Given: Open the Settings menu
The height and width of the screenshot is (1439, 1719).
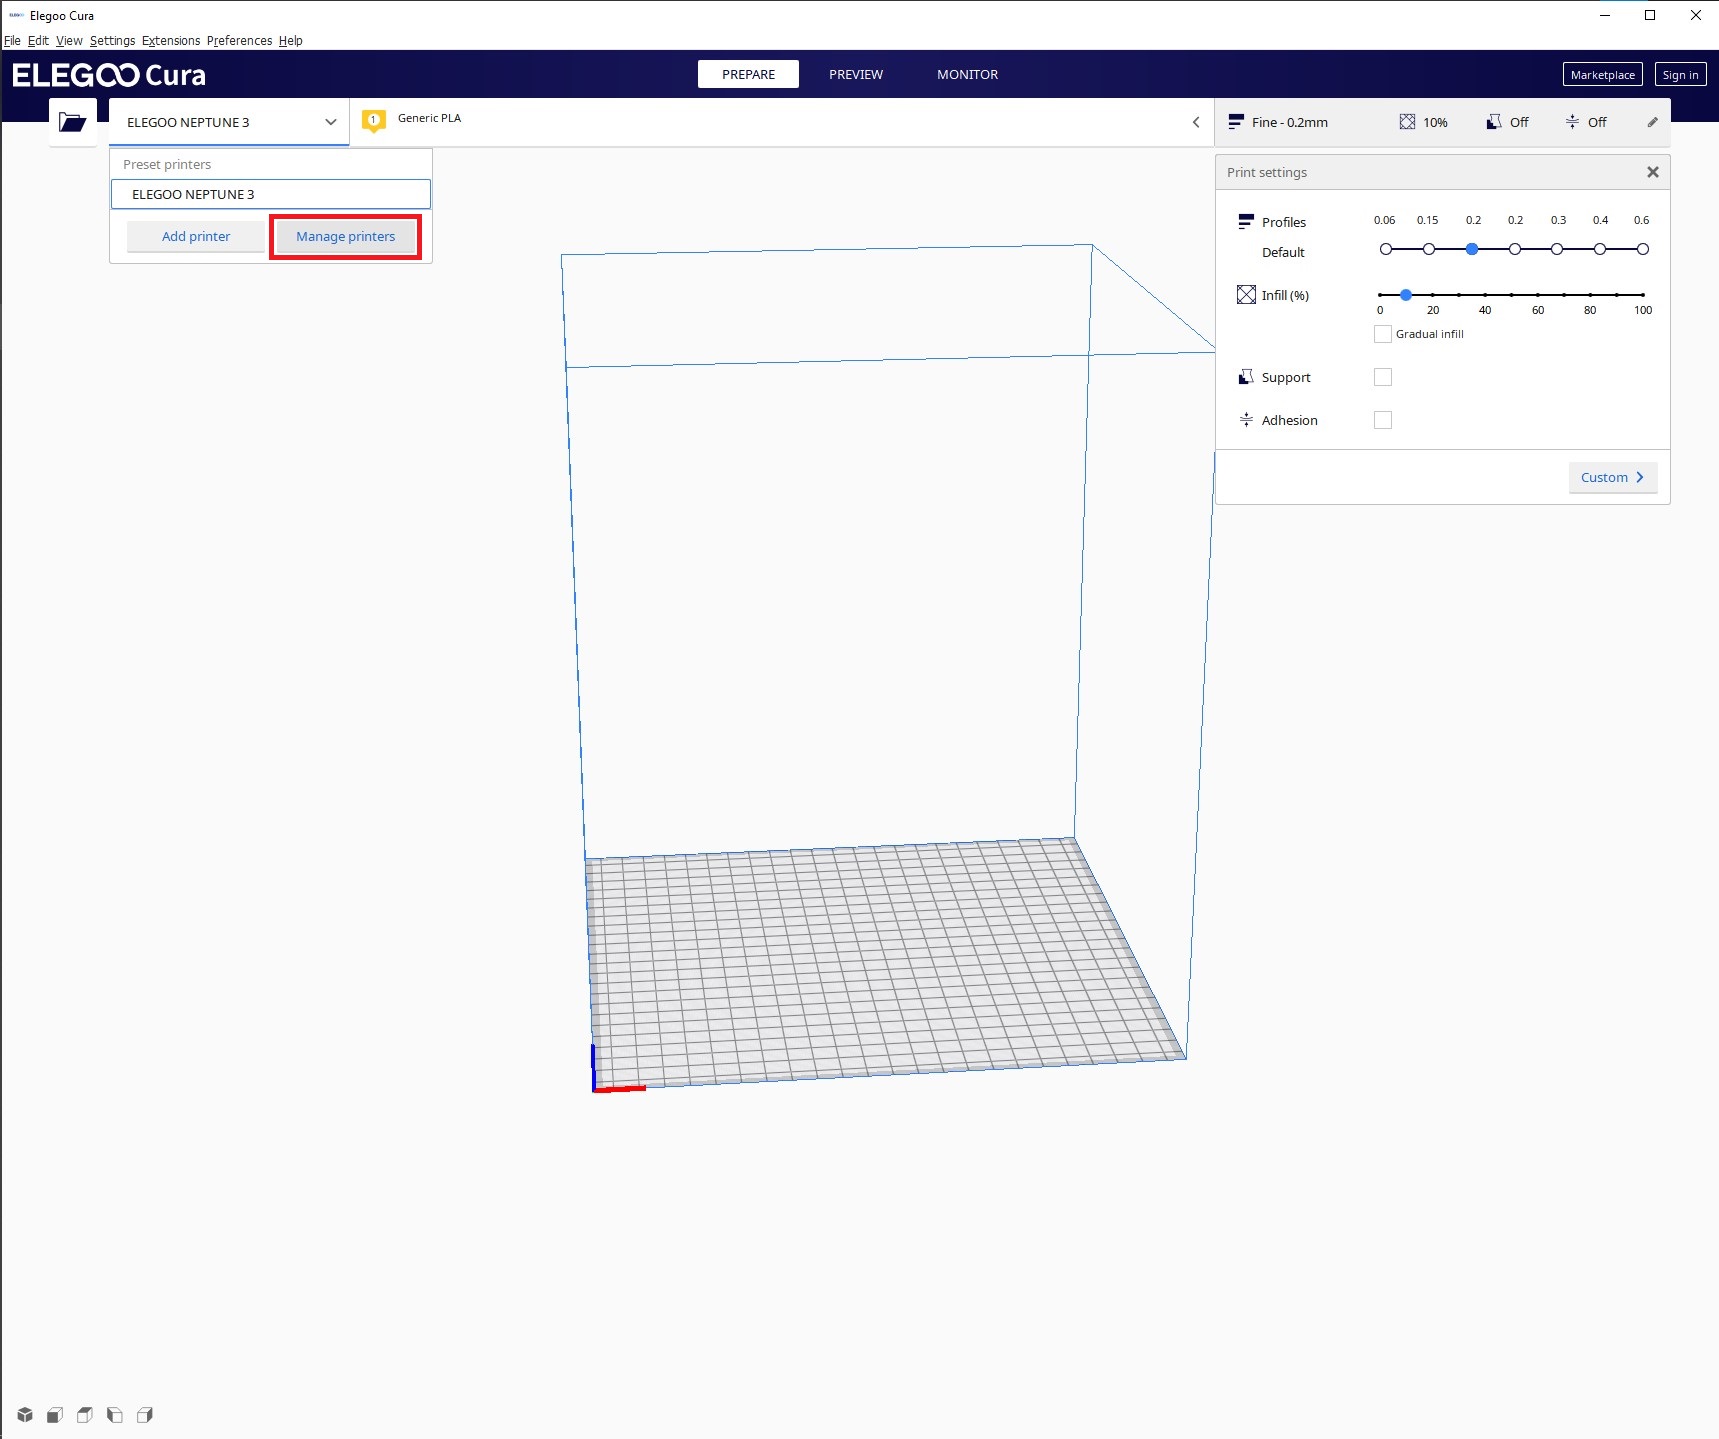Looking at the screenshot, I should coord(112,41).
